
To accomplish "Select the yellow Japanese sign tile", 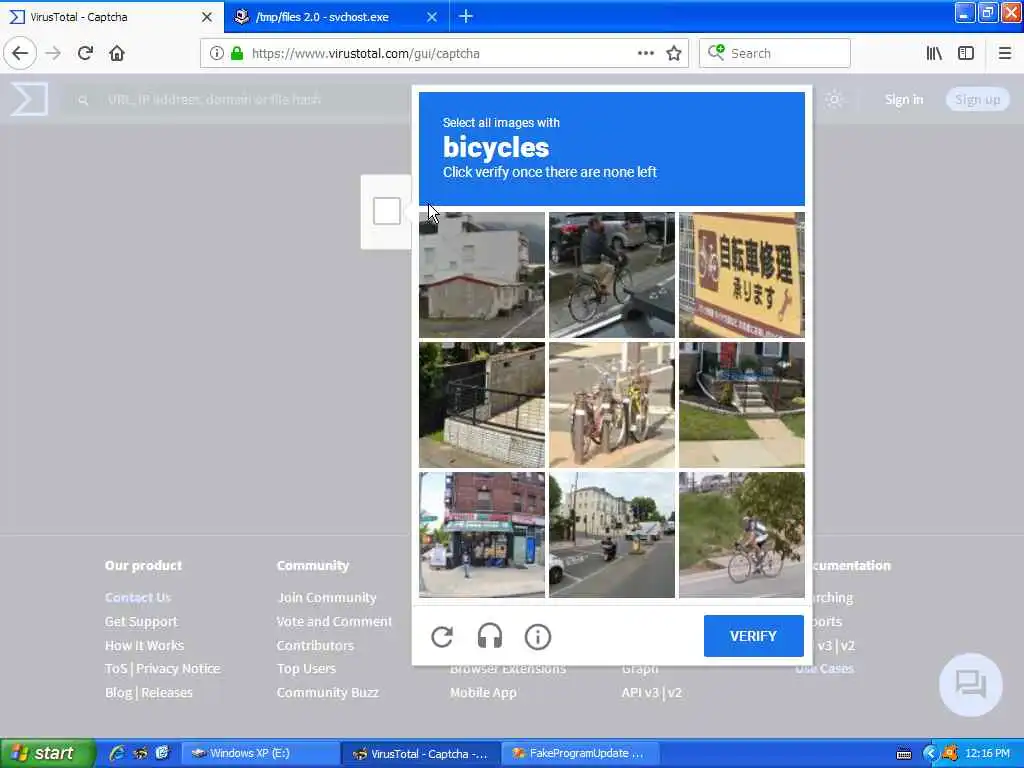I will 742,274.
